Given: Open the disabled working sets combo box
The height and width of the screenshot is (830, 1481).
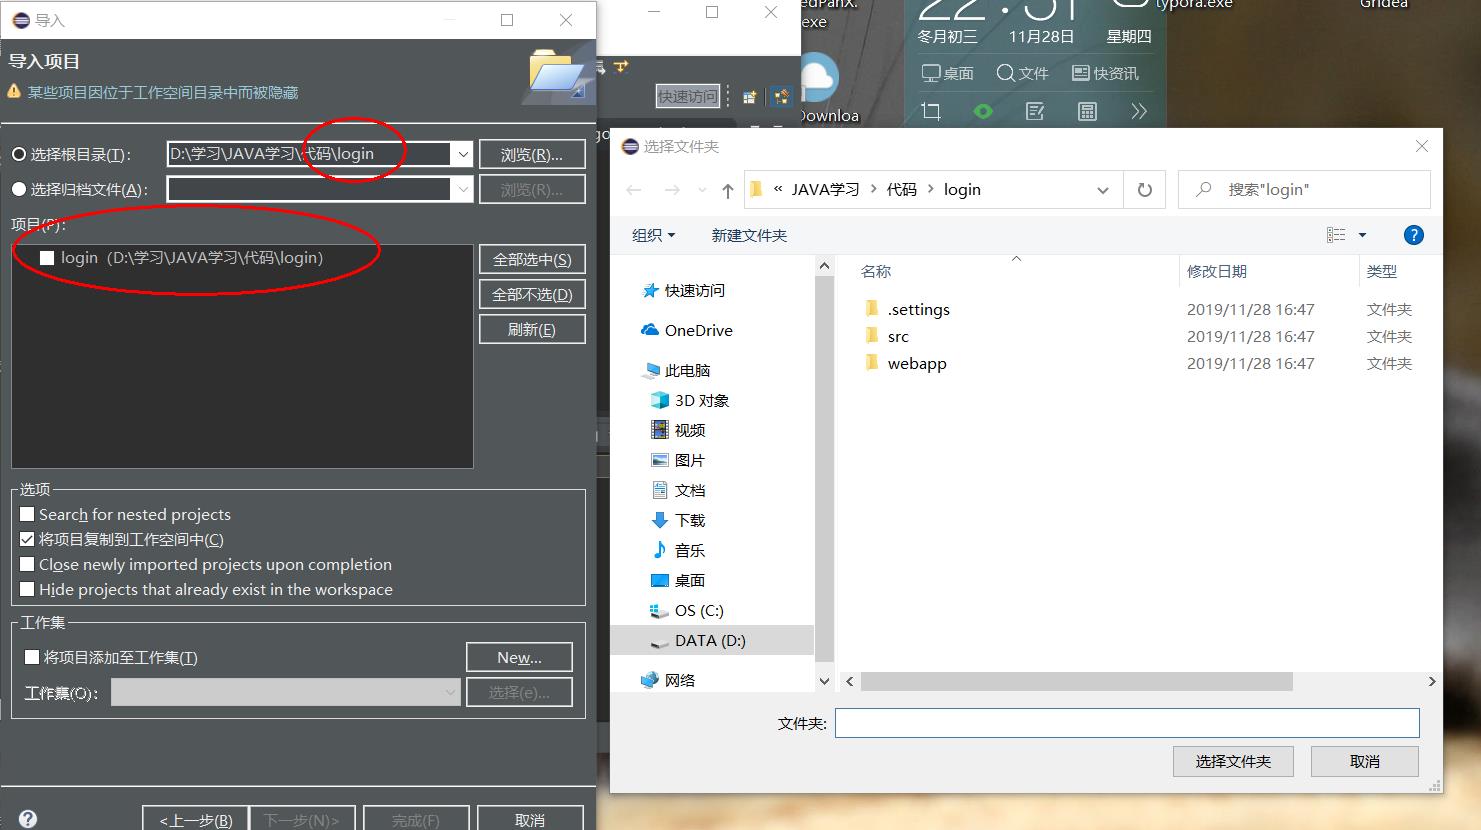Looking at the screenshot, I should click(286, 692).
